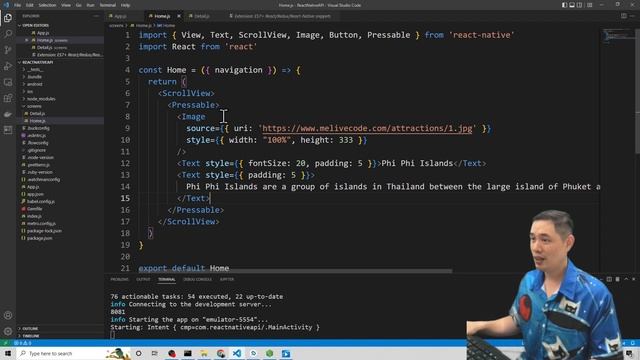Open Explorer panel More Actions ellipsis
This screenshot has height=360, width=640.
point(96,16)
